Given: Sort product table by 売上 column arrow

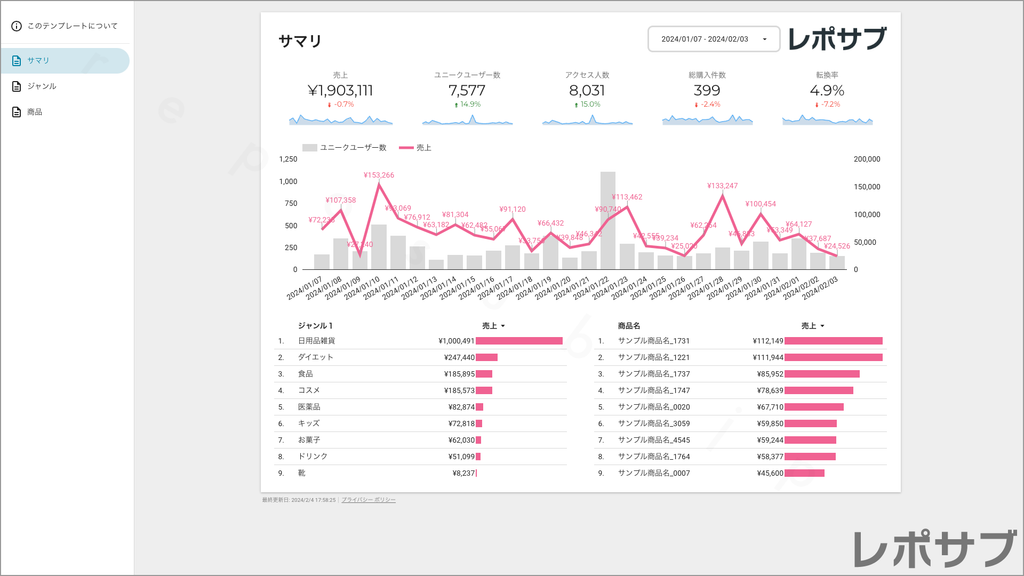Looking at the screenshot, I should tap(822, 326).
